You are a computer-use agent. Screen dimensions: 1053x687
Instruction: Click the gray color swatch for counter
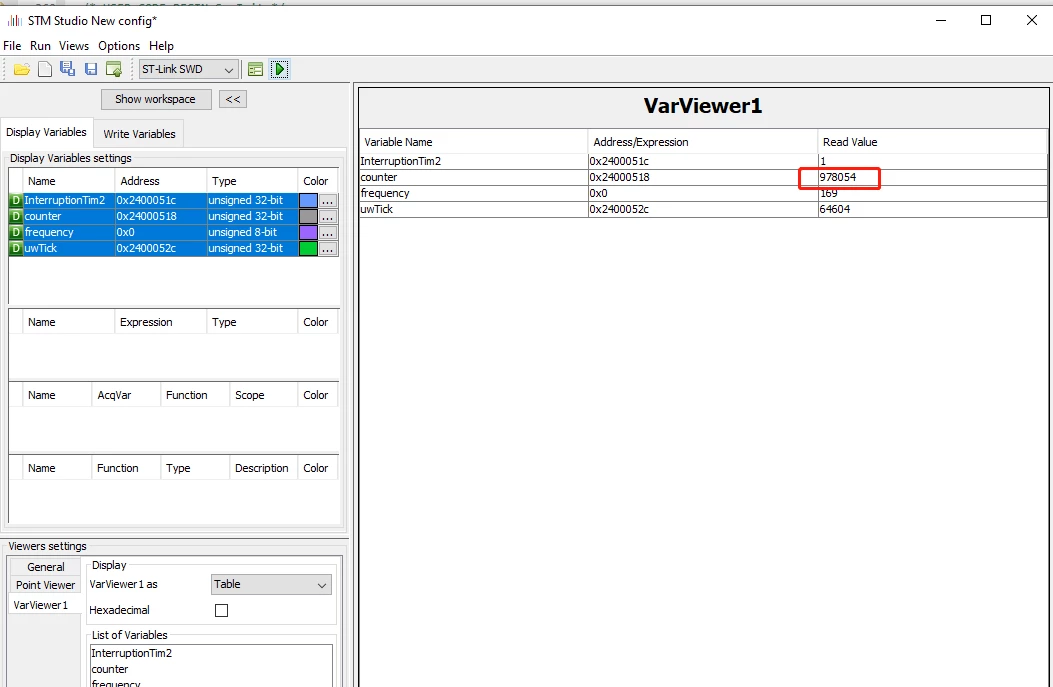click(308, 216)
